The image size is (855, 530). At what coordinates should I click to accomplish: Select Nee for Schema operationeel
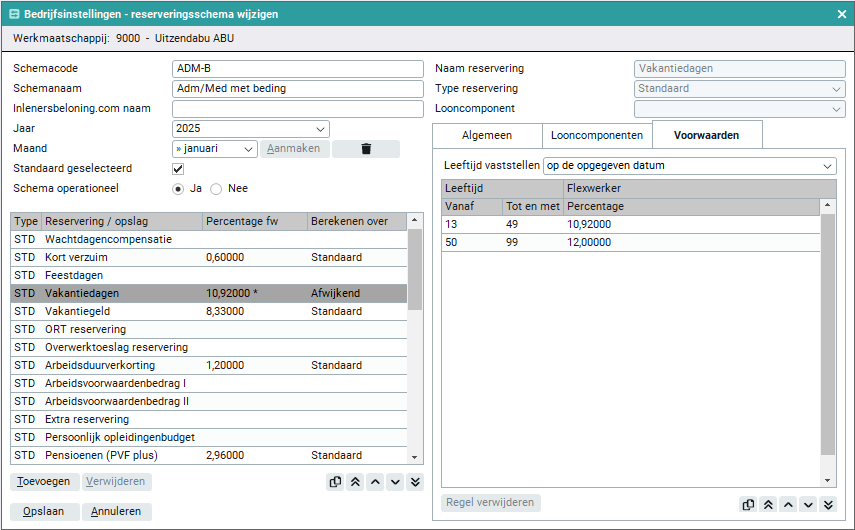(216, 188)
